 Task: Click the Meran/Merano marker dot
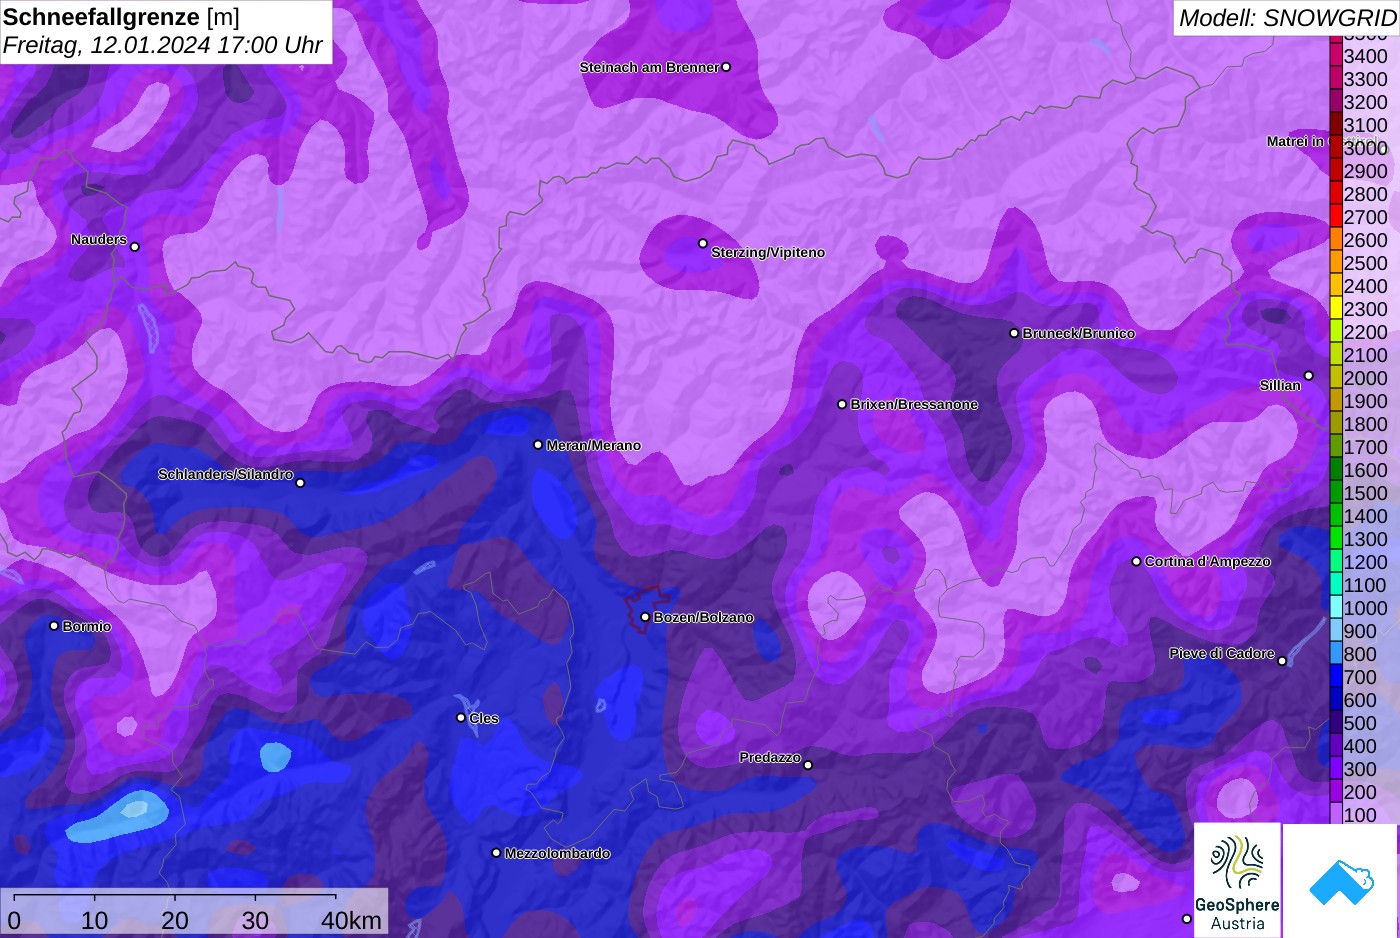(x=538, y=445)
